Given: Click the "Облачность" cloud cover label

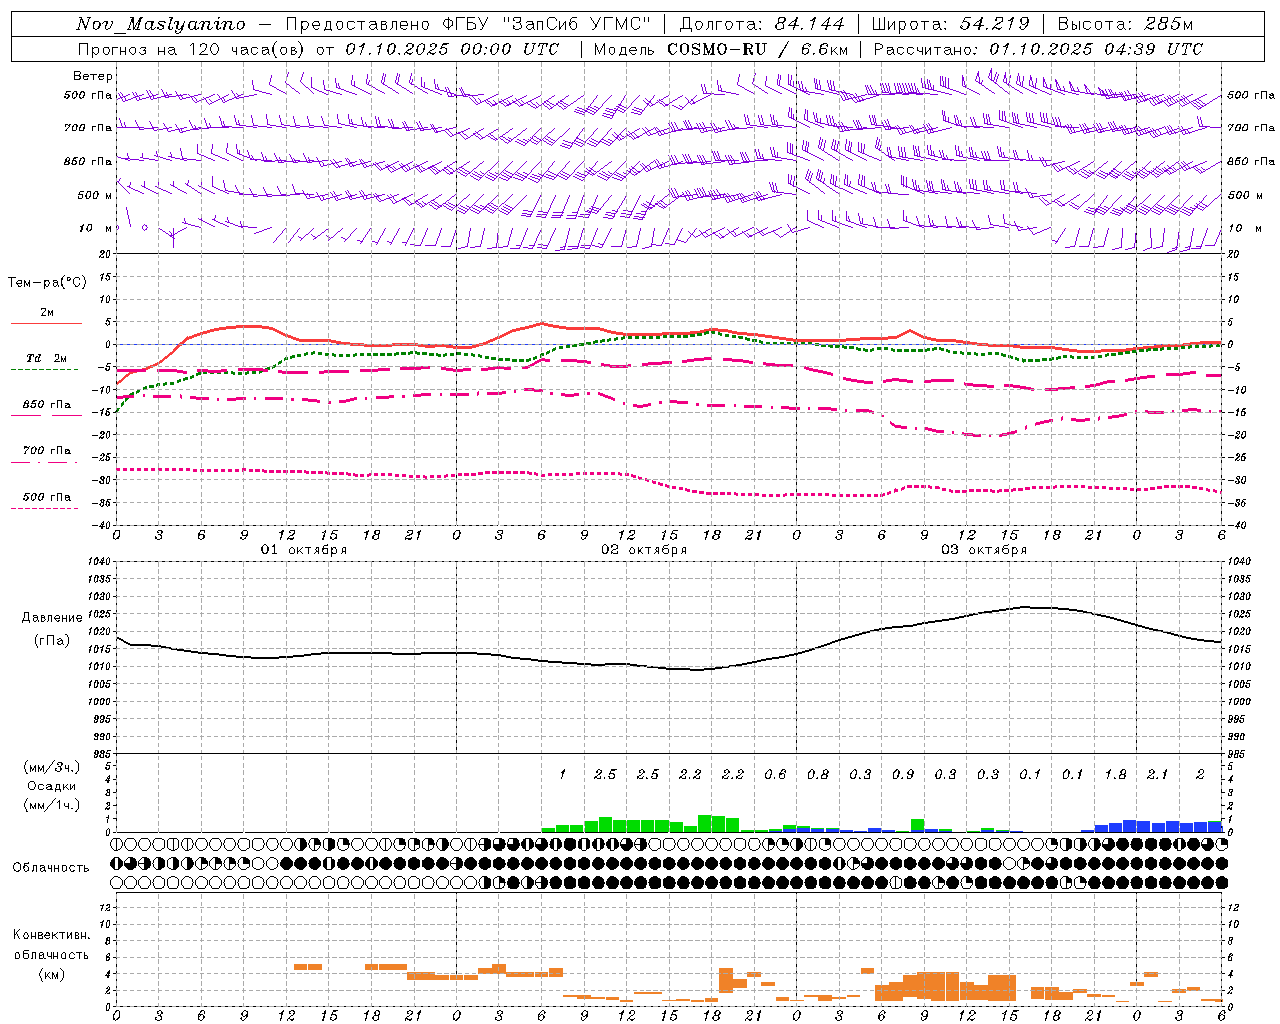Looking at the screenshot, I should (x=51, y=868).
